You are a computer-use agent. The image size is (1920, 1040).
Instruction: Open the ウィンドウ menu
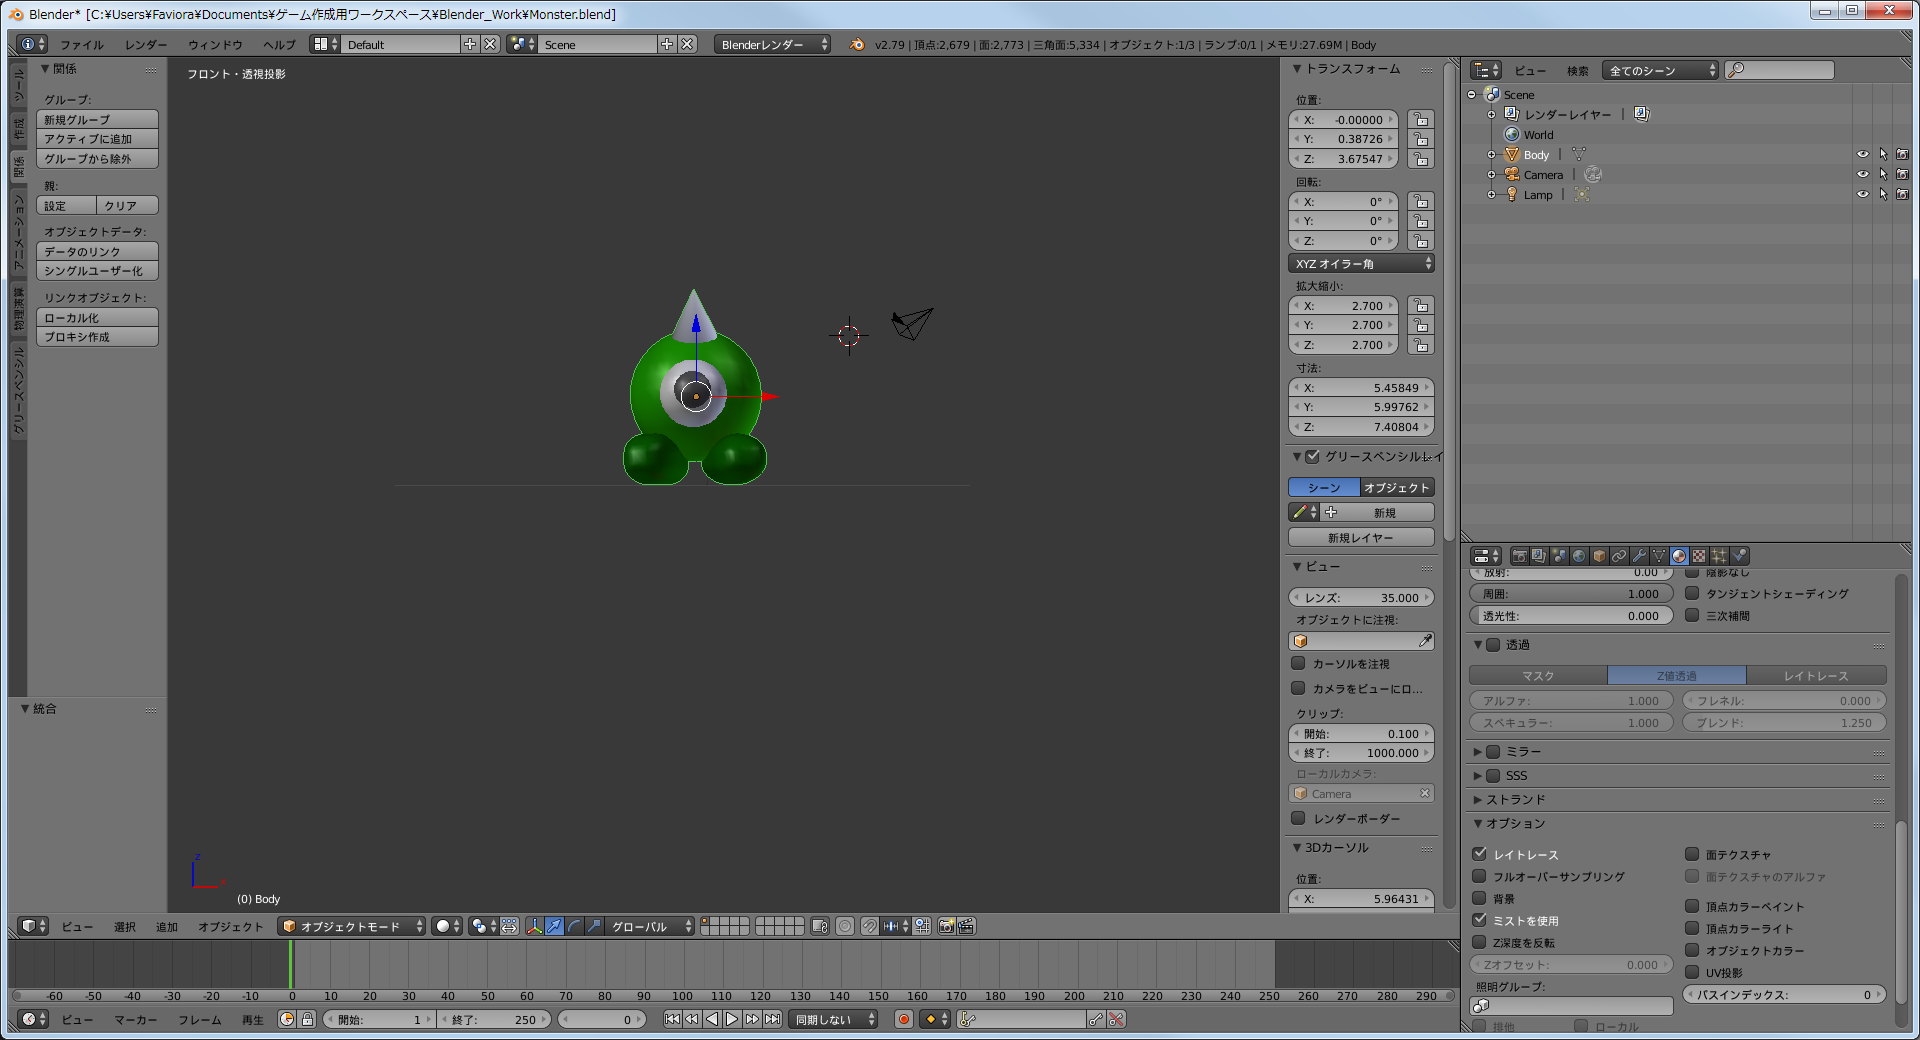[x=215, y=45]
